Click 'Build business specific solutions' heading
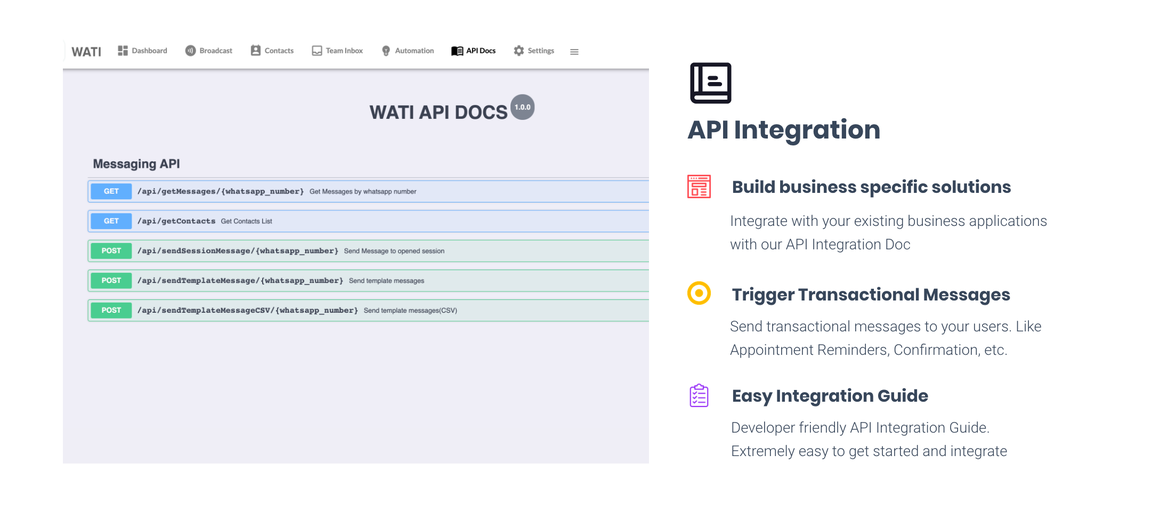Screen dimensions: 1152x520 [x=871, y=187]
